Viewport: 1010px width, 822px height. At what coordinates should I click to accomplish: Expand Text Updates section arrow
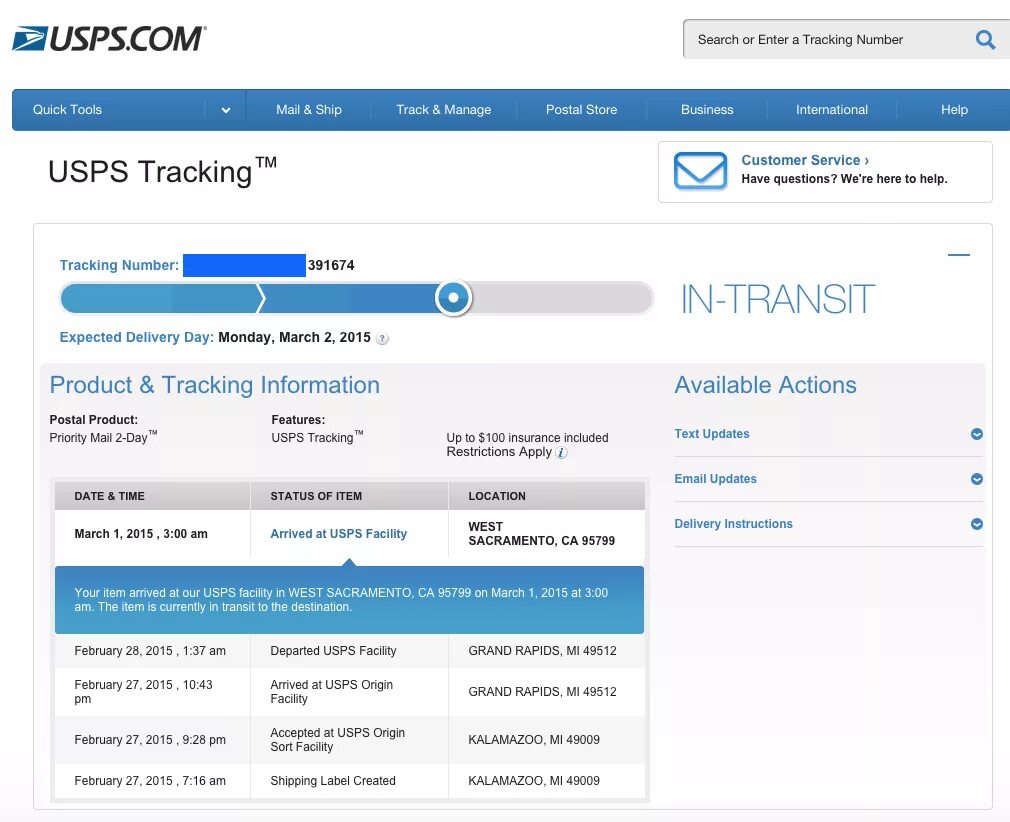(977, 434)
